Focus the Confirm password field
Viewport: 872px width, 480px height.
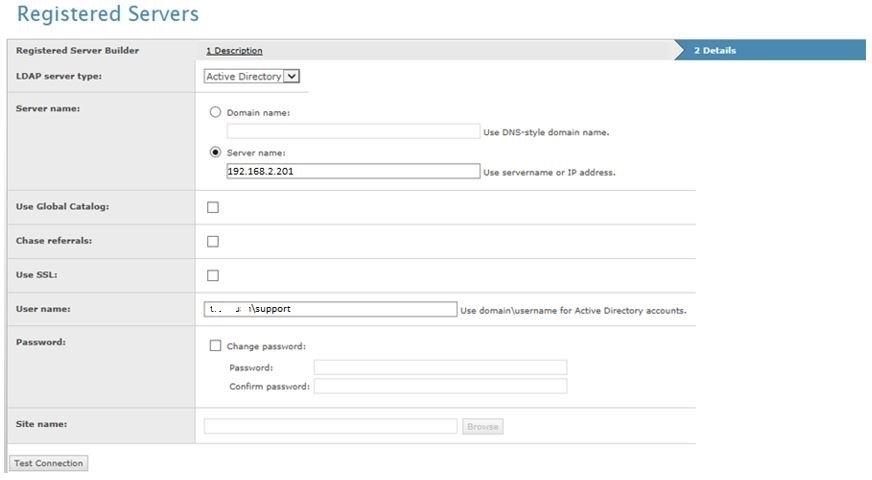pyautogui.click(x=440, y=386)
